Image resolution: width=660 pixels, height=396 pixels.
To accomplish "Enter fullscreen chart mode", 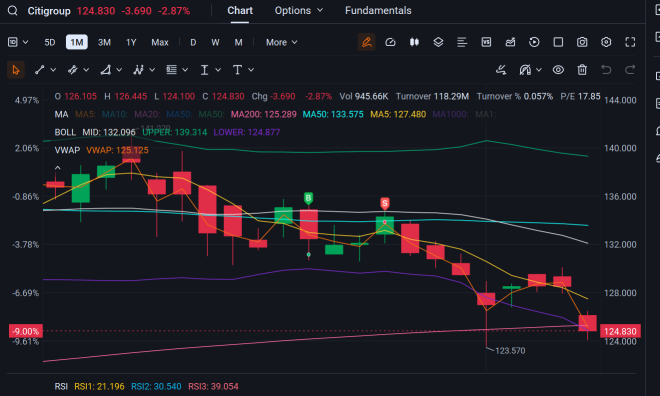I will tap(630, 42).
